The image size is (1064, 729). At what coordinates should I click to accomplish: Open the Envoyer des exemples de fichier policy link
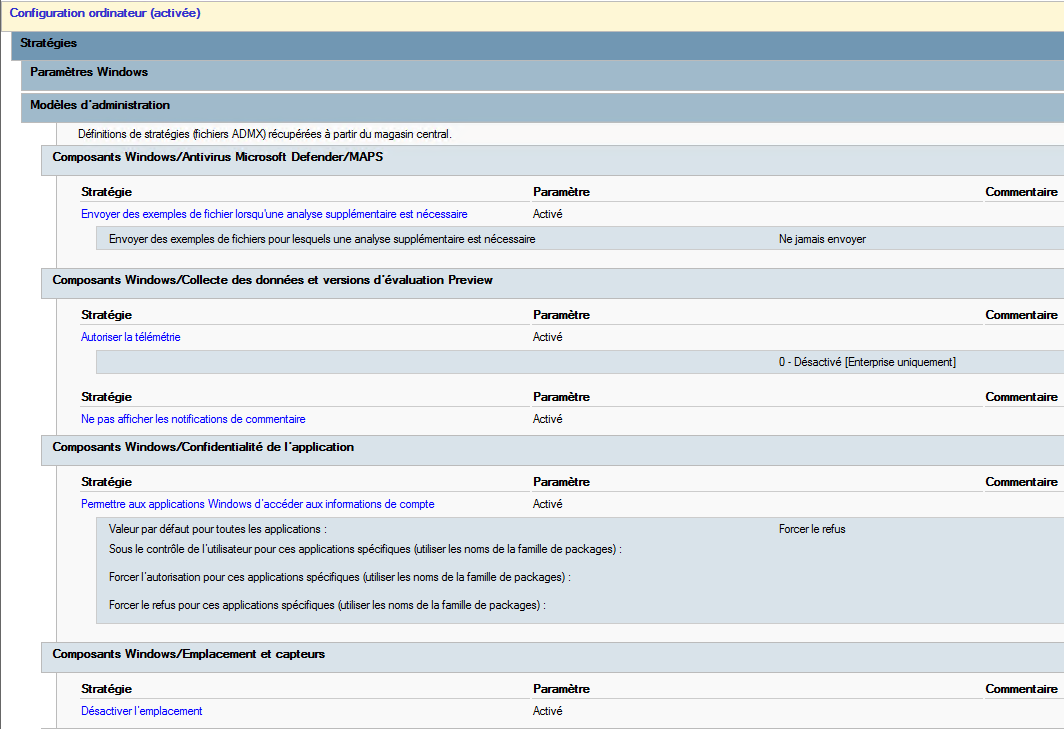pyautogui.click(x=274, y=214)
